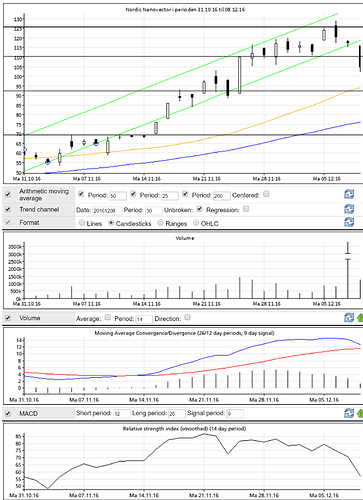This screenshot has width=363, height=500.
Task: Click the moving average period field showing 200
Action: point(222,196)
